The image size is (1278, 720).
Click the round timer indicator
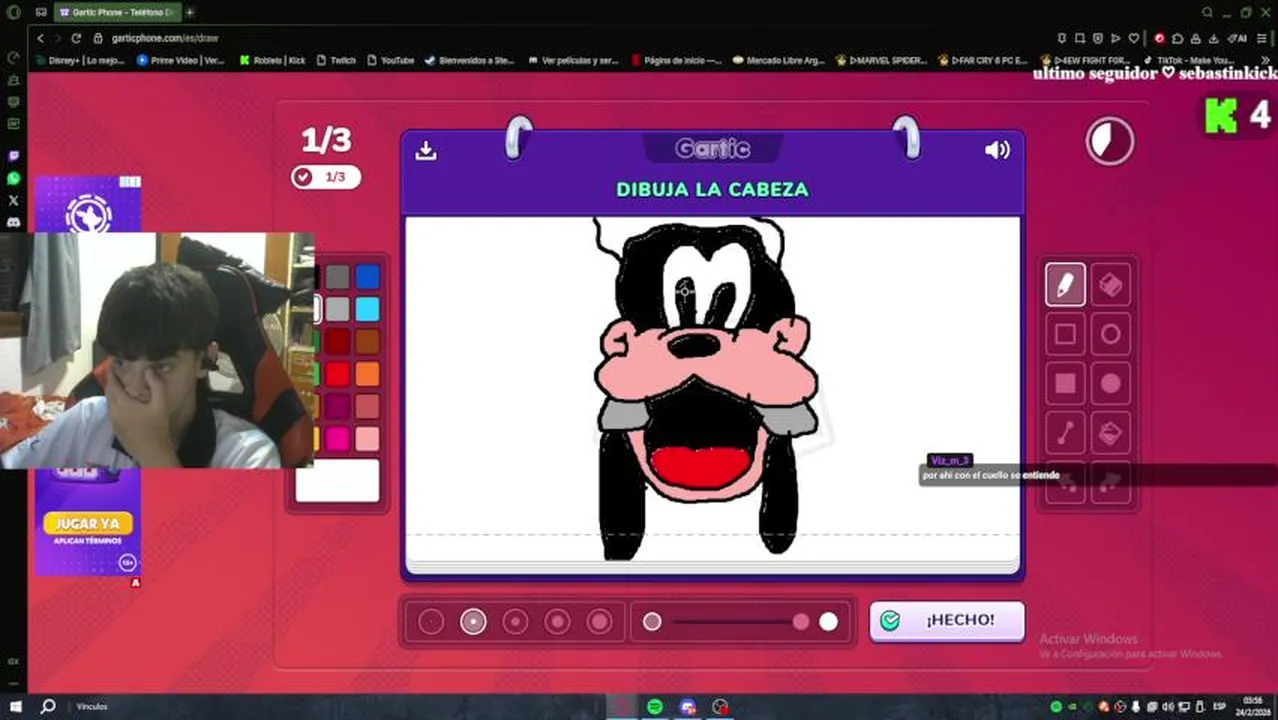(x=1110, y=142)
